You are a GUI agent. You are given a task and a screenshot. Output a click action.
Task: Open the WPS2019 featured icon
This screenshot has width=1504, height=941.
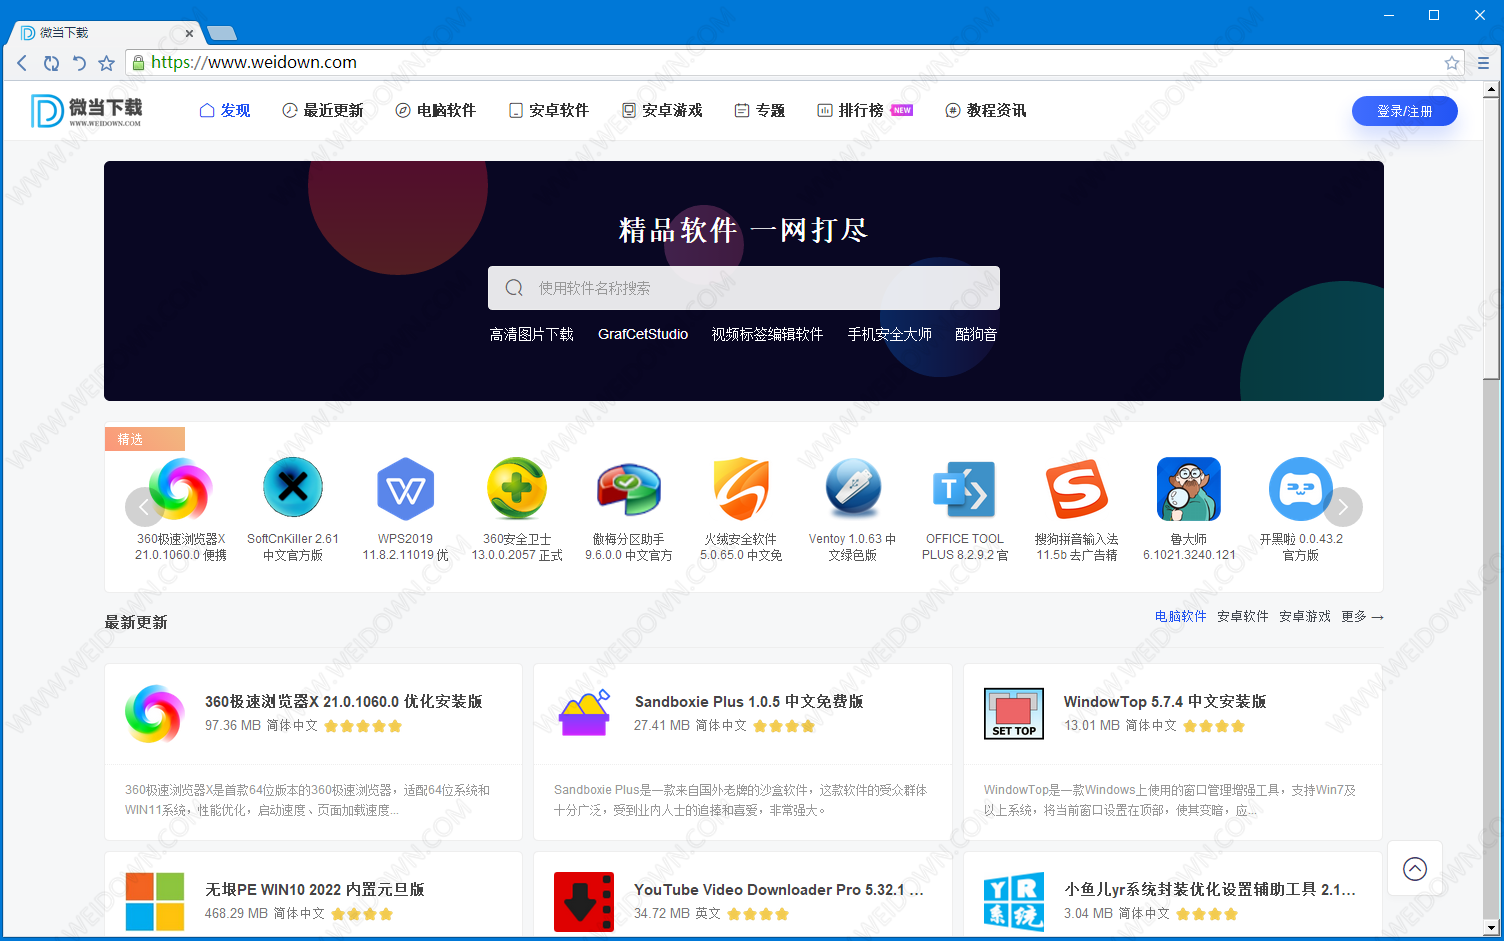[x=405, y=489]
